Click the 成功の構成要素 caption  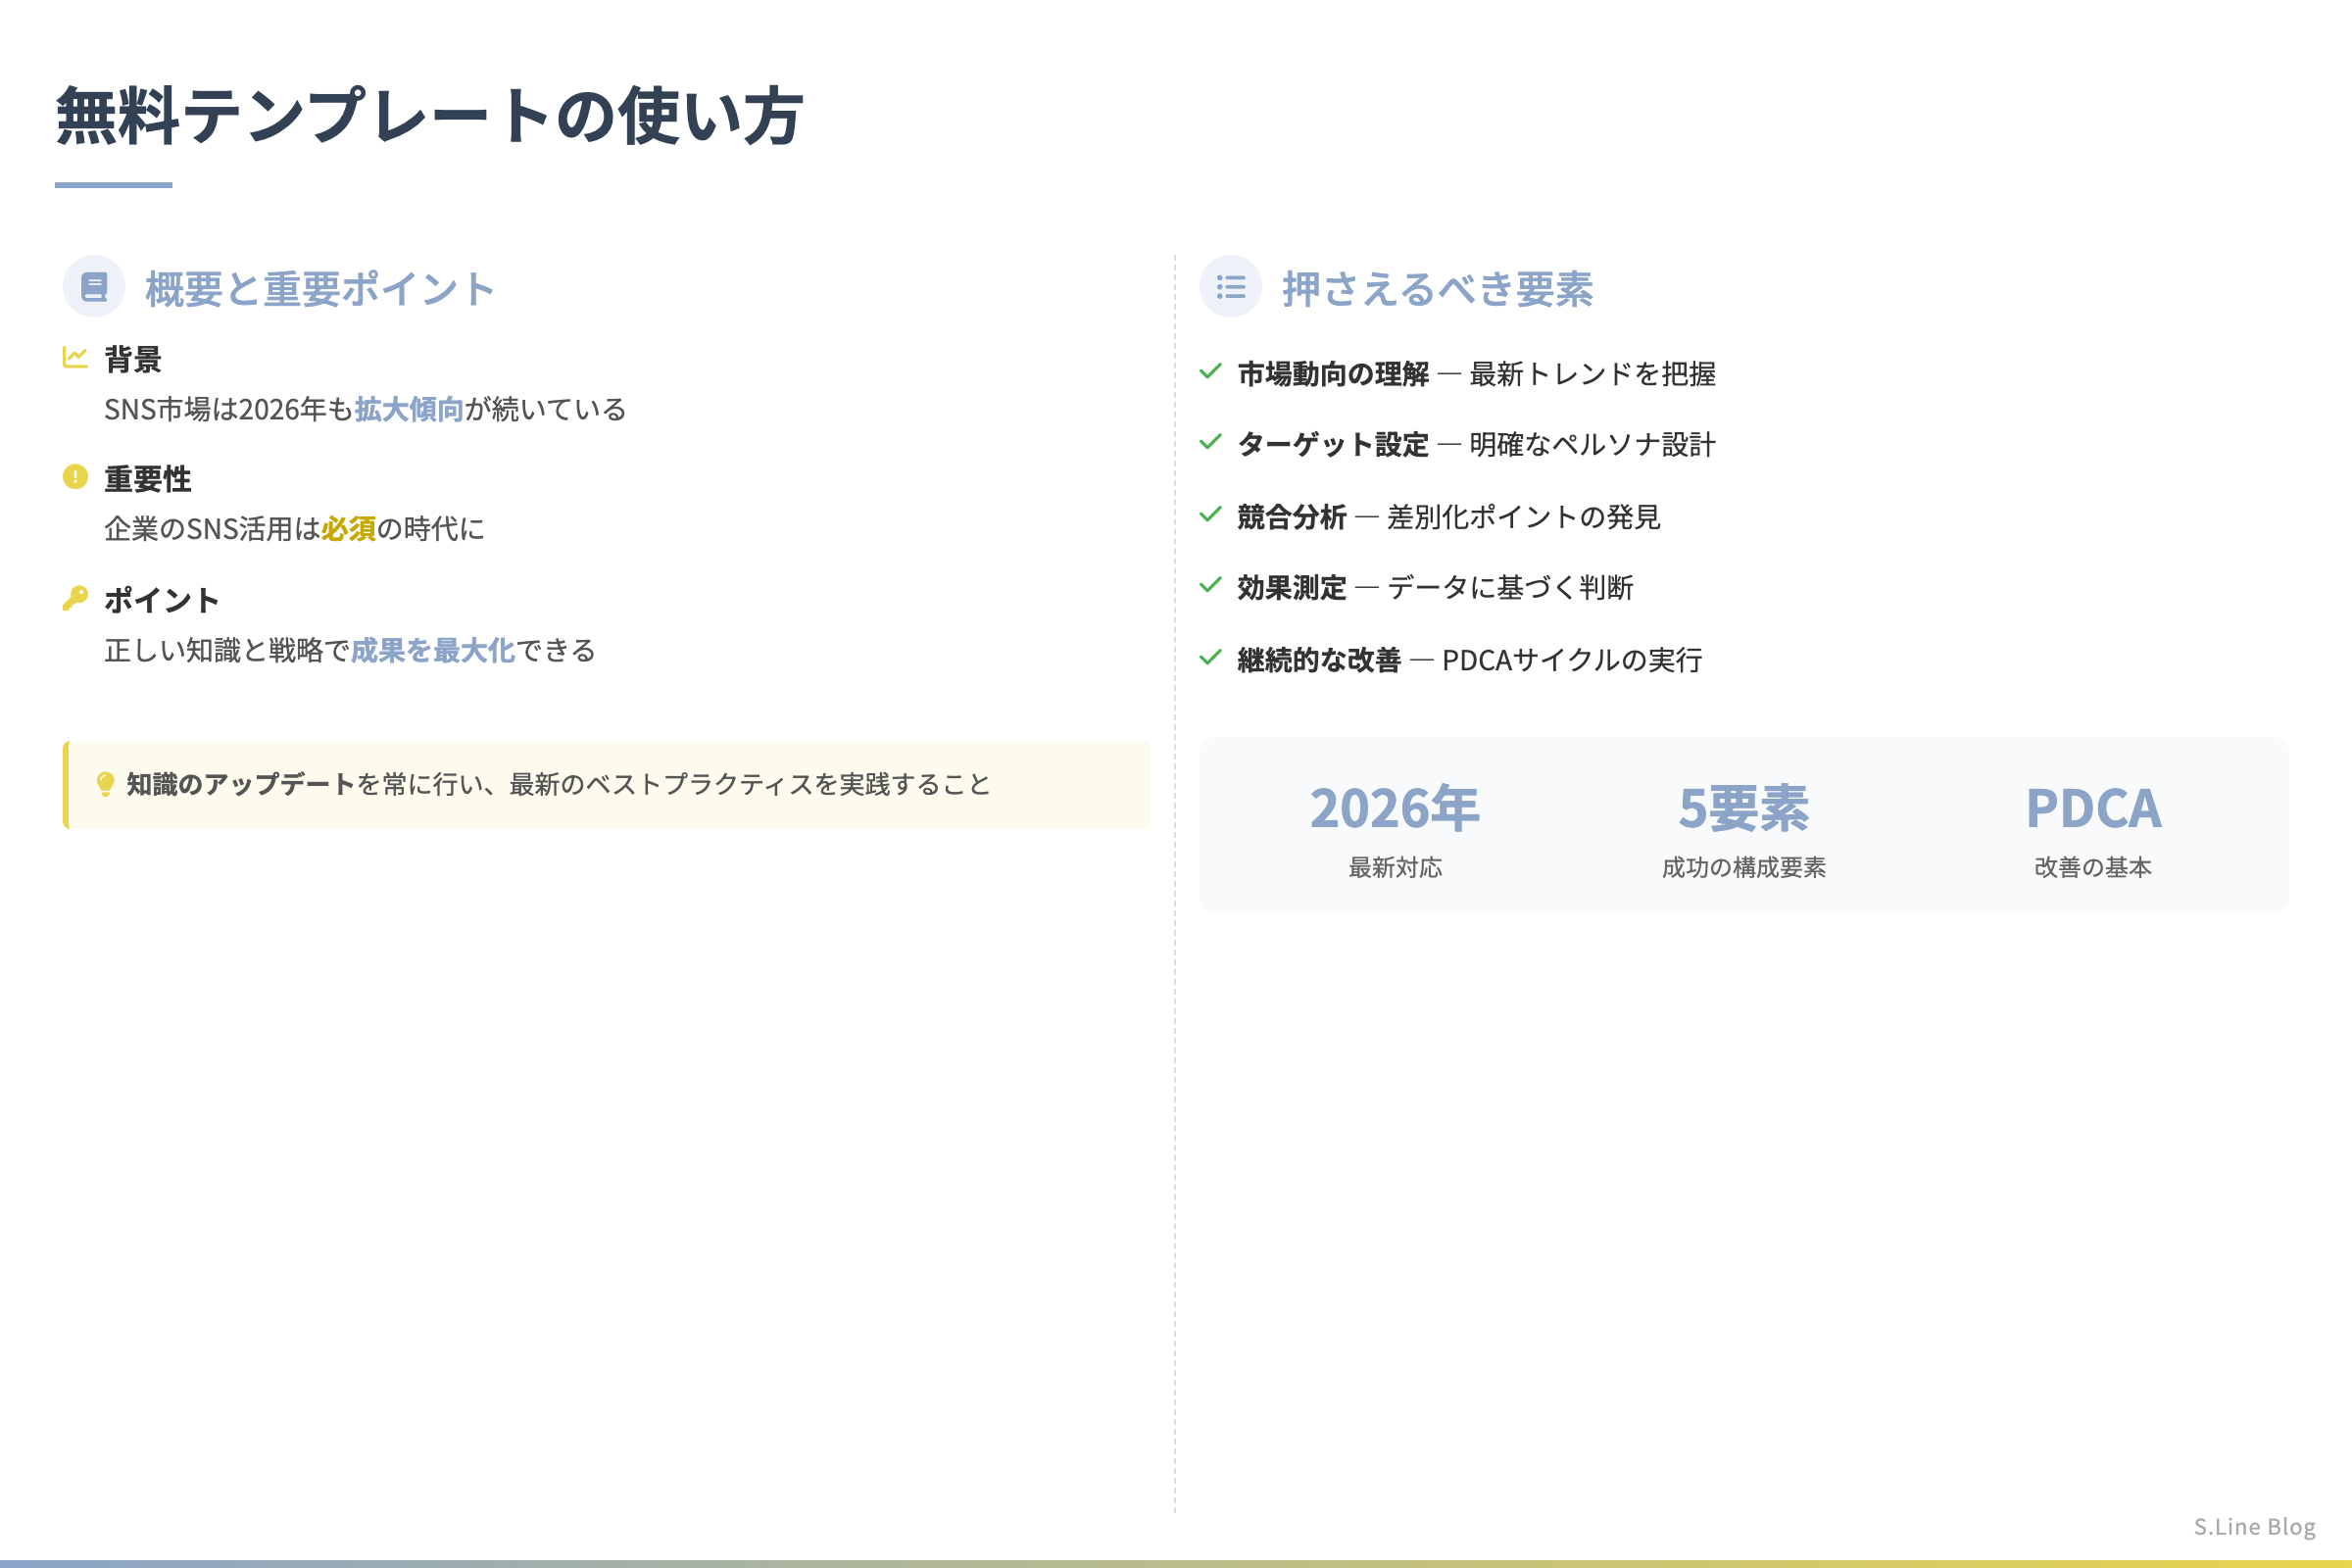coord(1744,867)
